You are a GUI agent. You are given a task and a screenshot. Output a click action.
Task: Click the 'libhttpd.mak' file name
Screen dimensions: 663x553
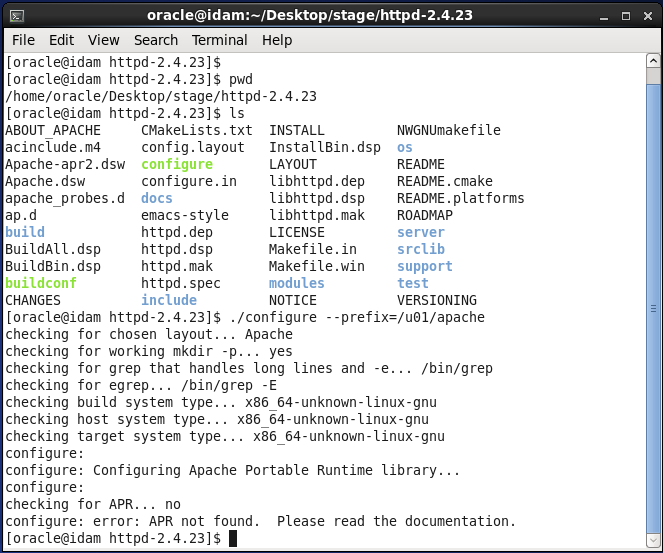317,215
